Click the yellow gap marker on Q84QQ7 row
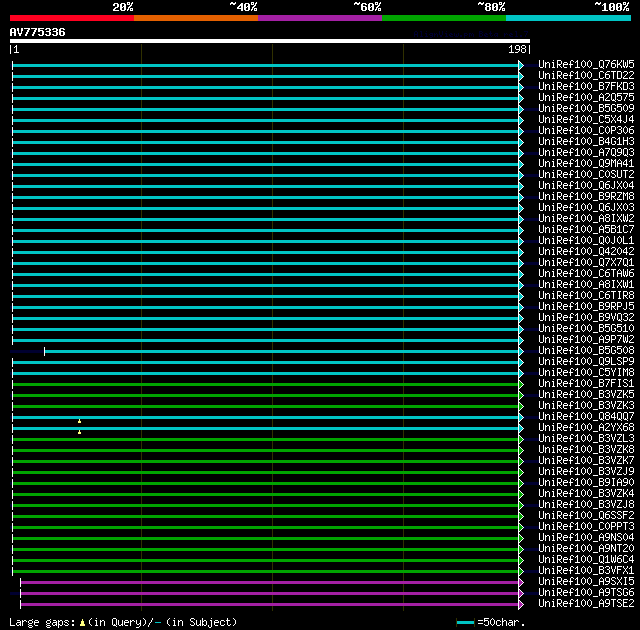The image size is (640, 630). click(80, 421)
